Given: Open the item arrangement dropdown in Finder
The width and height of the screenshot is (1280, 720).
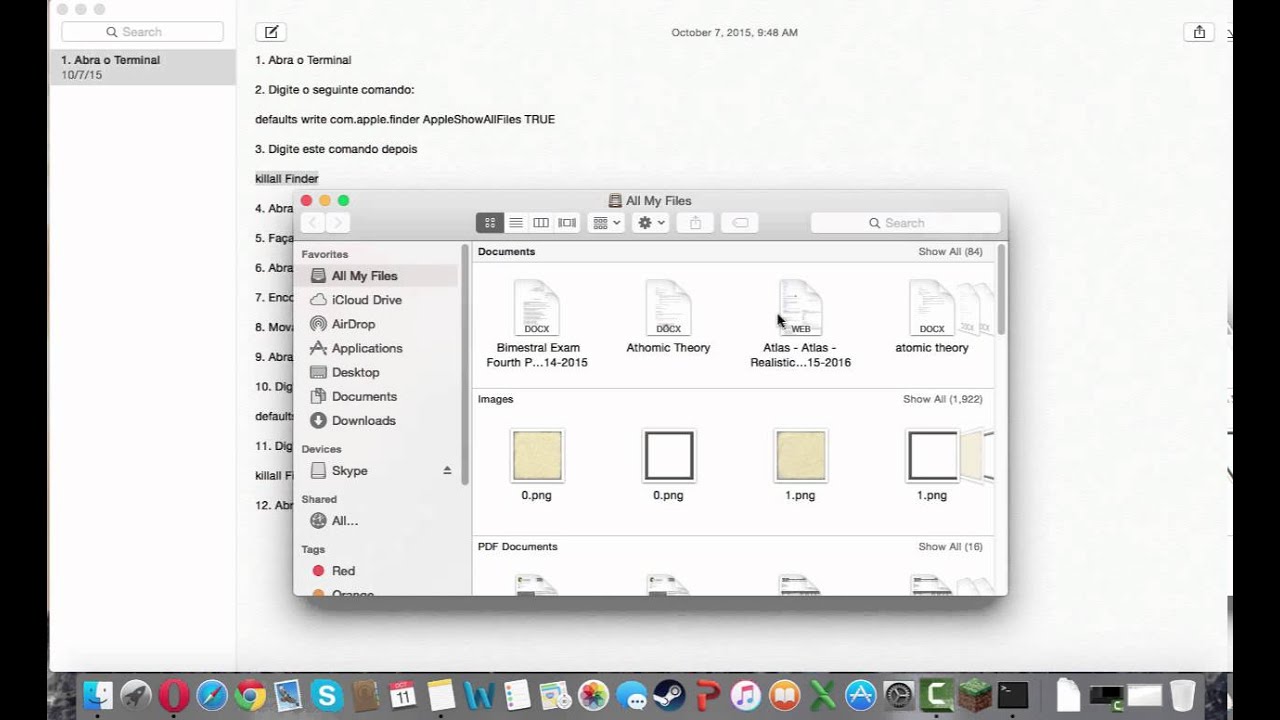Looking at the screenshot, I should click(606, 223).
